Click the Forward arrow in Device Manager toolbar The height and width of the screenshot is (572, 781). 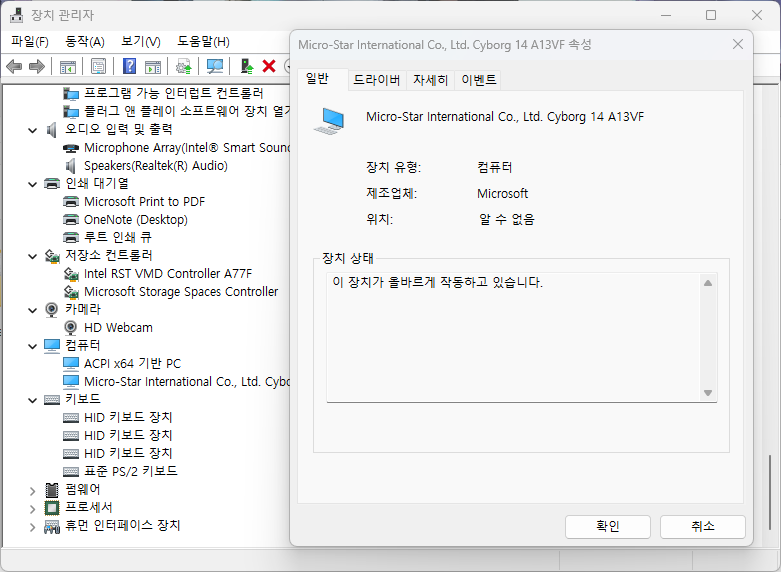point(37,66)
